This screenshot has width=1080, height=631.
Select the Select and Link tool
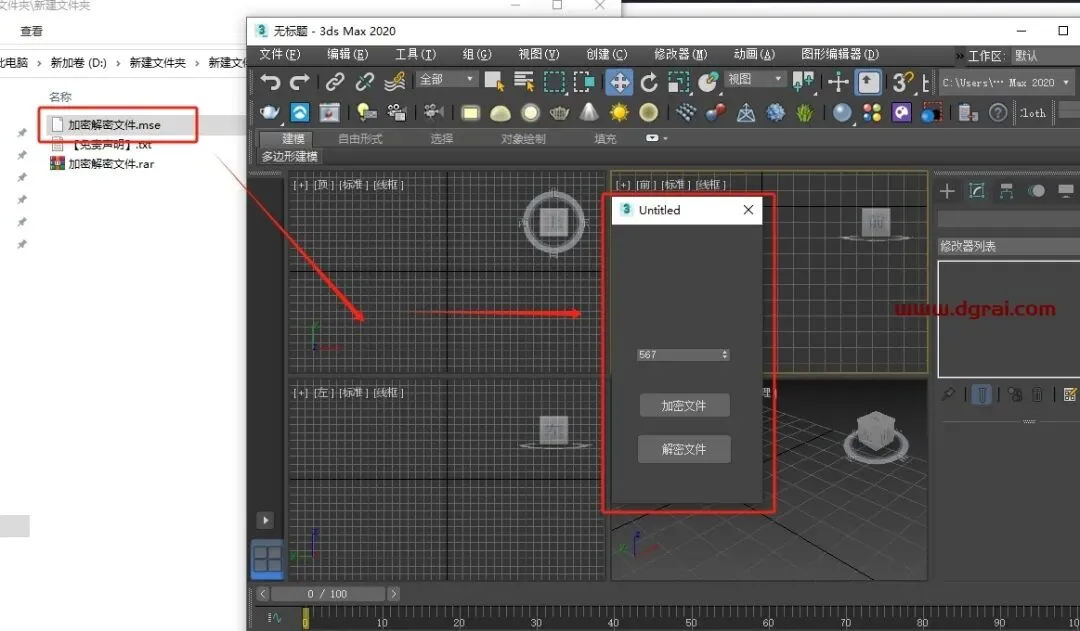coord(335,82)
